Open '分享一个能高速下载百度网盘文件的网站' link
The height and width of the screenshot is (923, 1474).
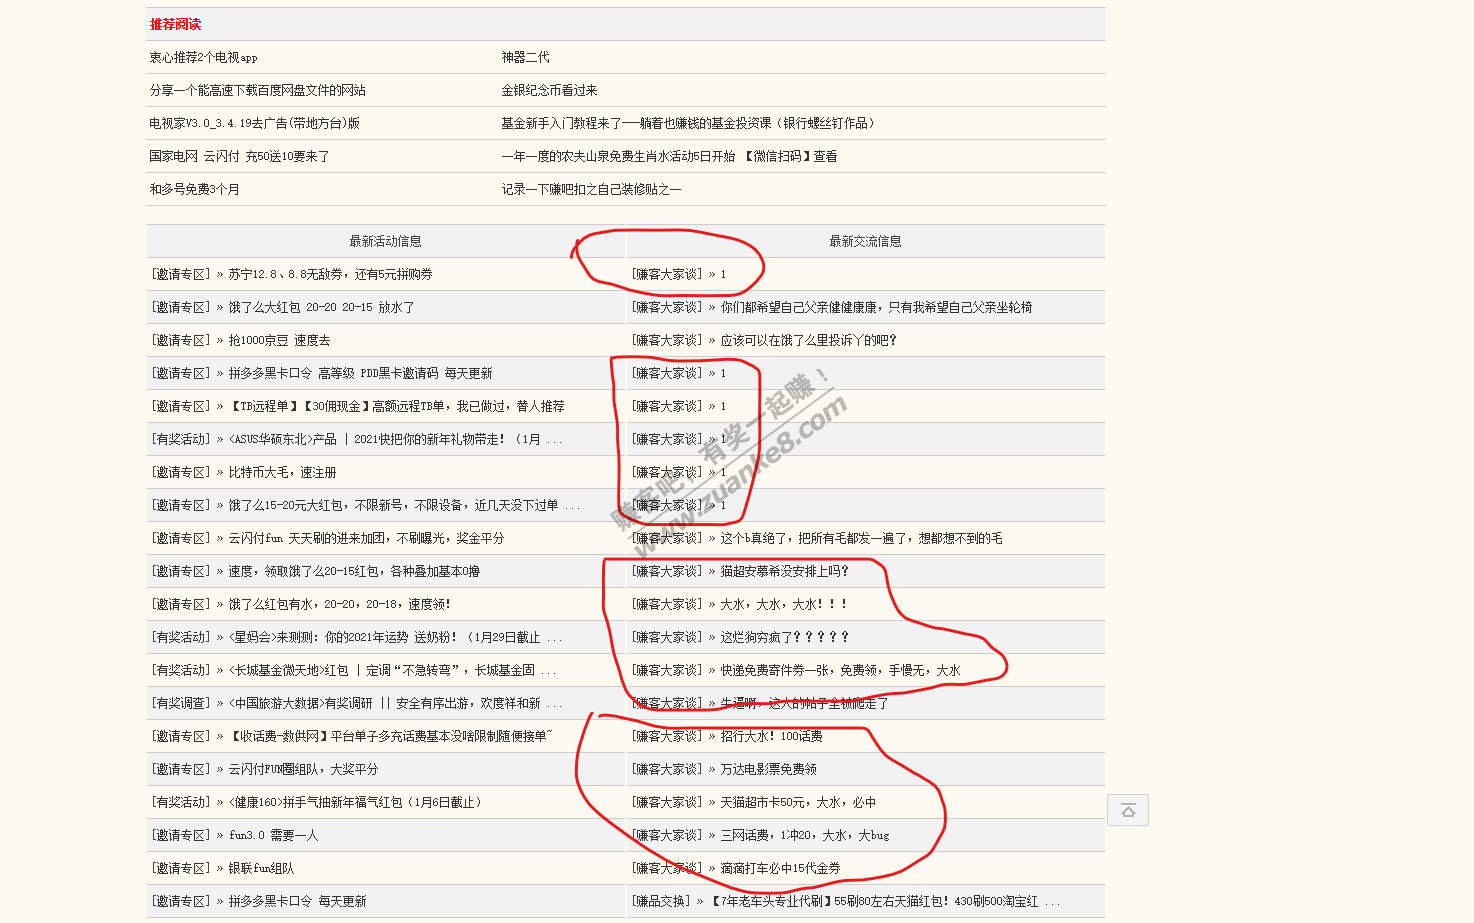pos(258,91)
